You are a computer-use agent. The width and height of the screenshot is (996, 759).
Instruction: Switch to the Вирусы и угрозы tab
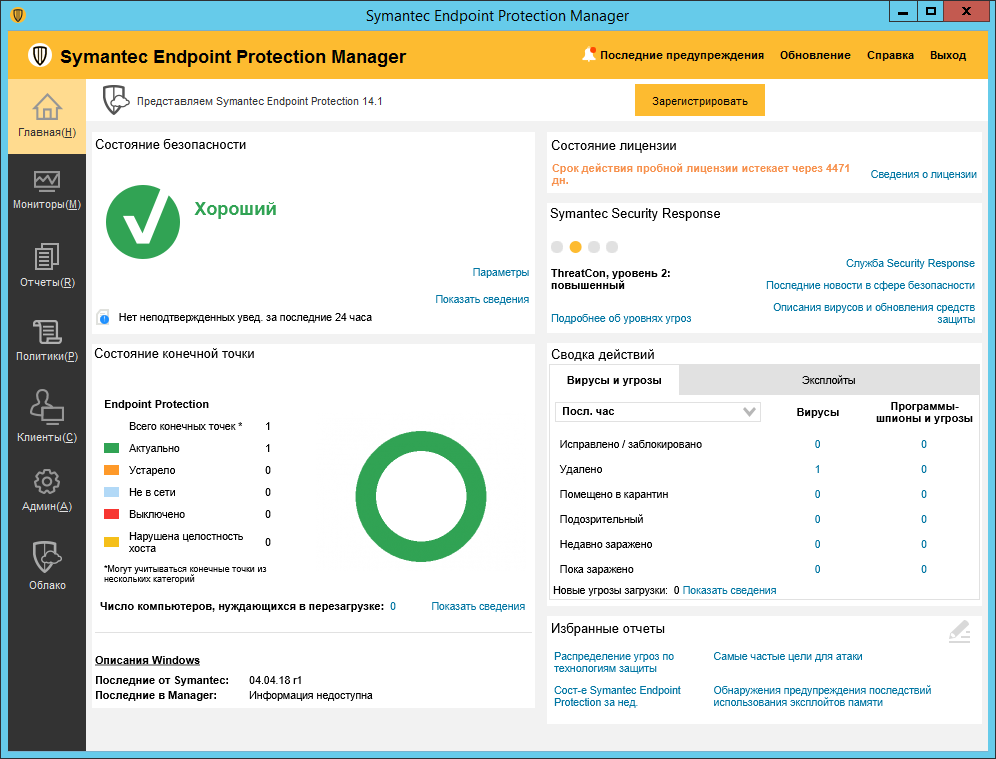[614, 380]
